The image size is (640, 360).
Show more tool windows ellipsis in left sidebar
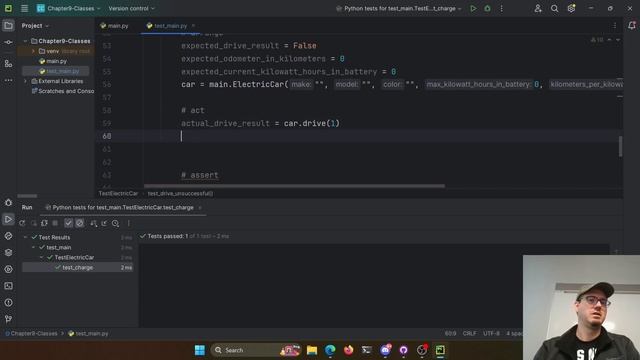[8, 80]
